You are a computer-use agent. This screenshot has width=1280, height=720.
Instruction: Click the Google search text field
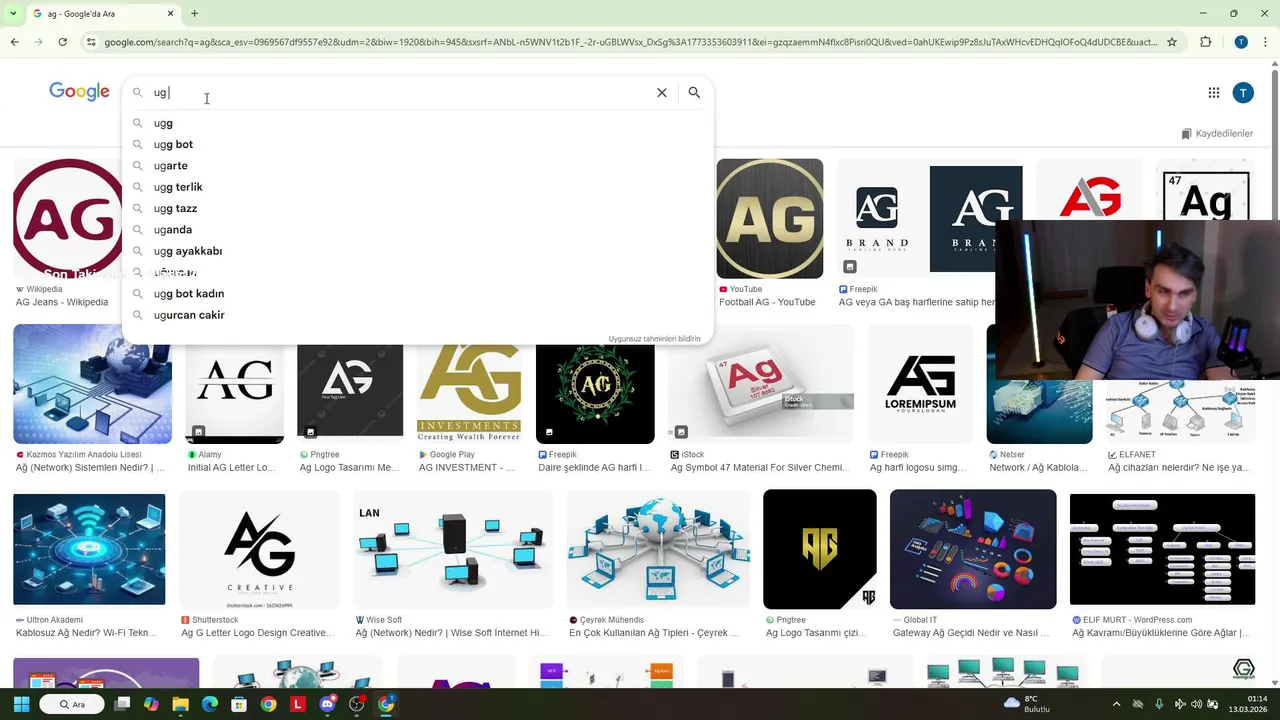click(400, 92)
